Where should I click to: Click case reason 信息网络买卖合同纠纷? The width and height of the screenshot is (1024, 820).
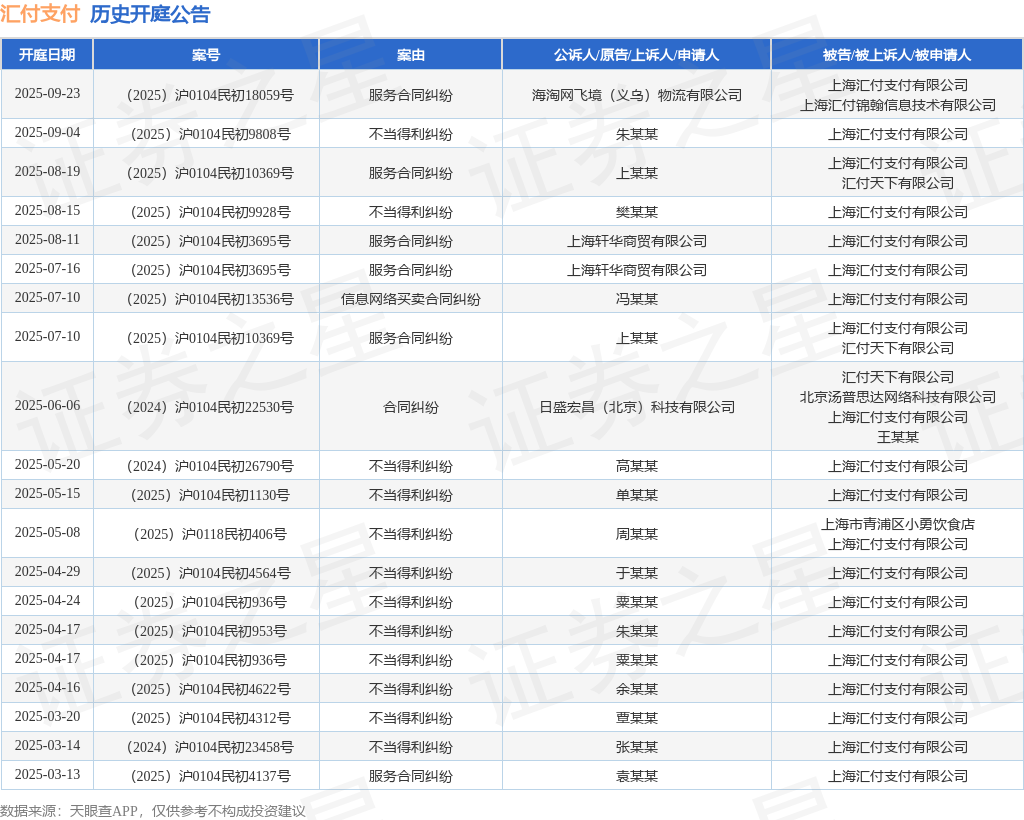click(410, 299)
